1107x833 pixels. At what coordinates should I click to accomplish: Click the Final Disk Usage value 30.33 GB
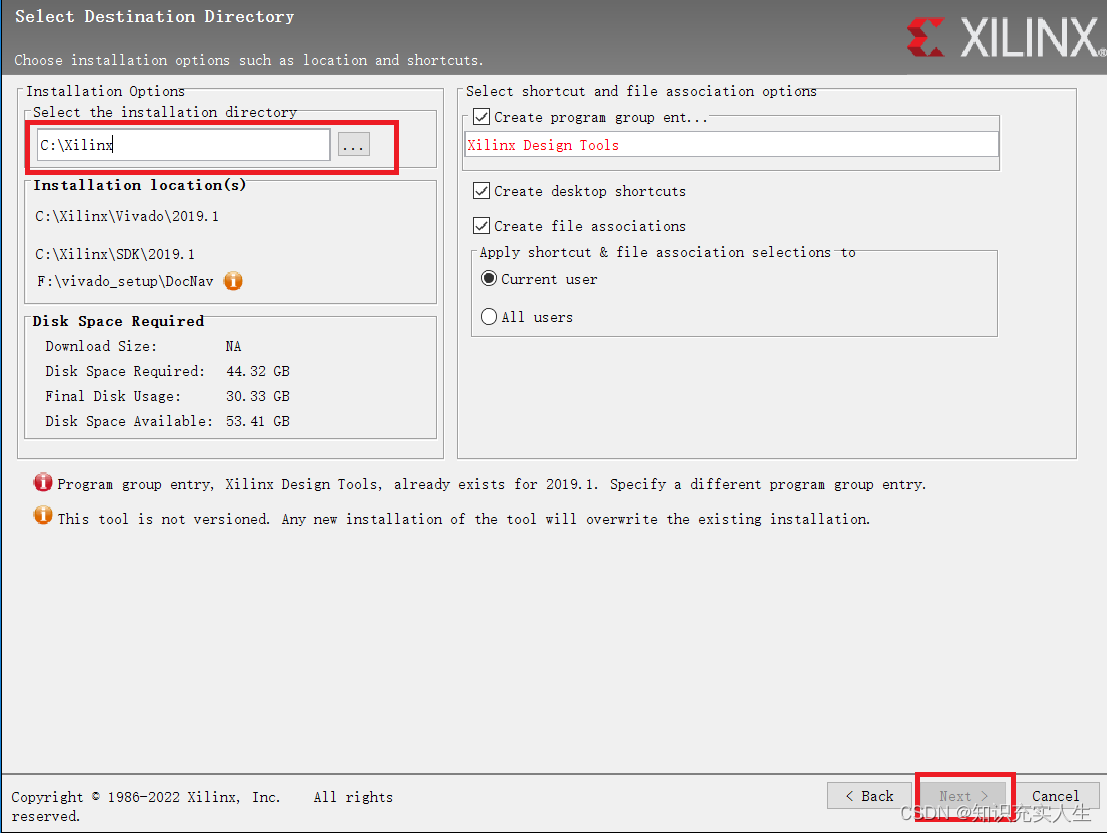(x=258, y=396)
